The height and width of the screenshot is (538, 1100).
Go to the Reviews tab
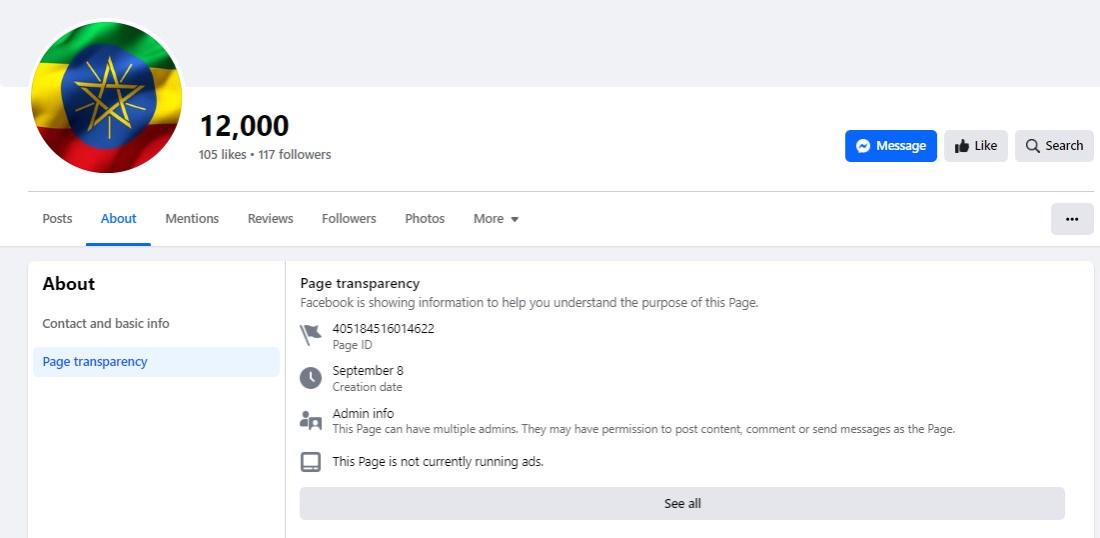click(270, 219)
